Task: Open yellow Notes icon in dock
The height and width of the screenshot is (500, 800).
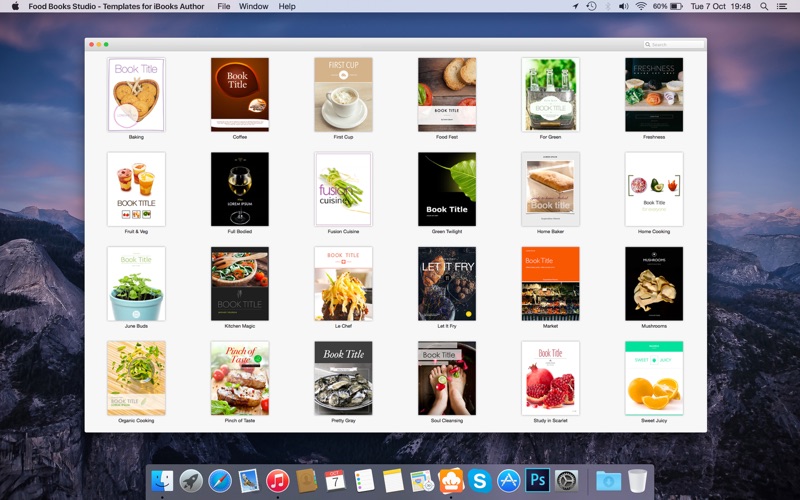Action: 393,481
